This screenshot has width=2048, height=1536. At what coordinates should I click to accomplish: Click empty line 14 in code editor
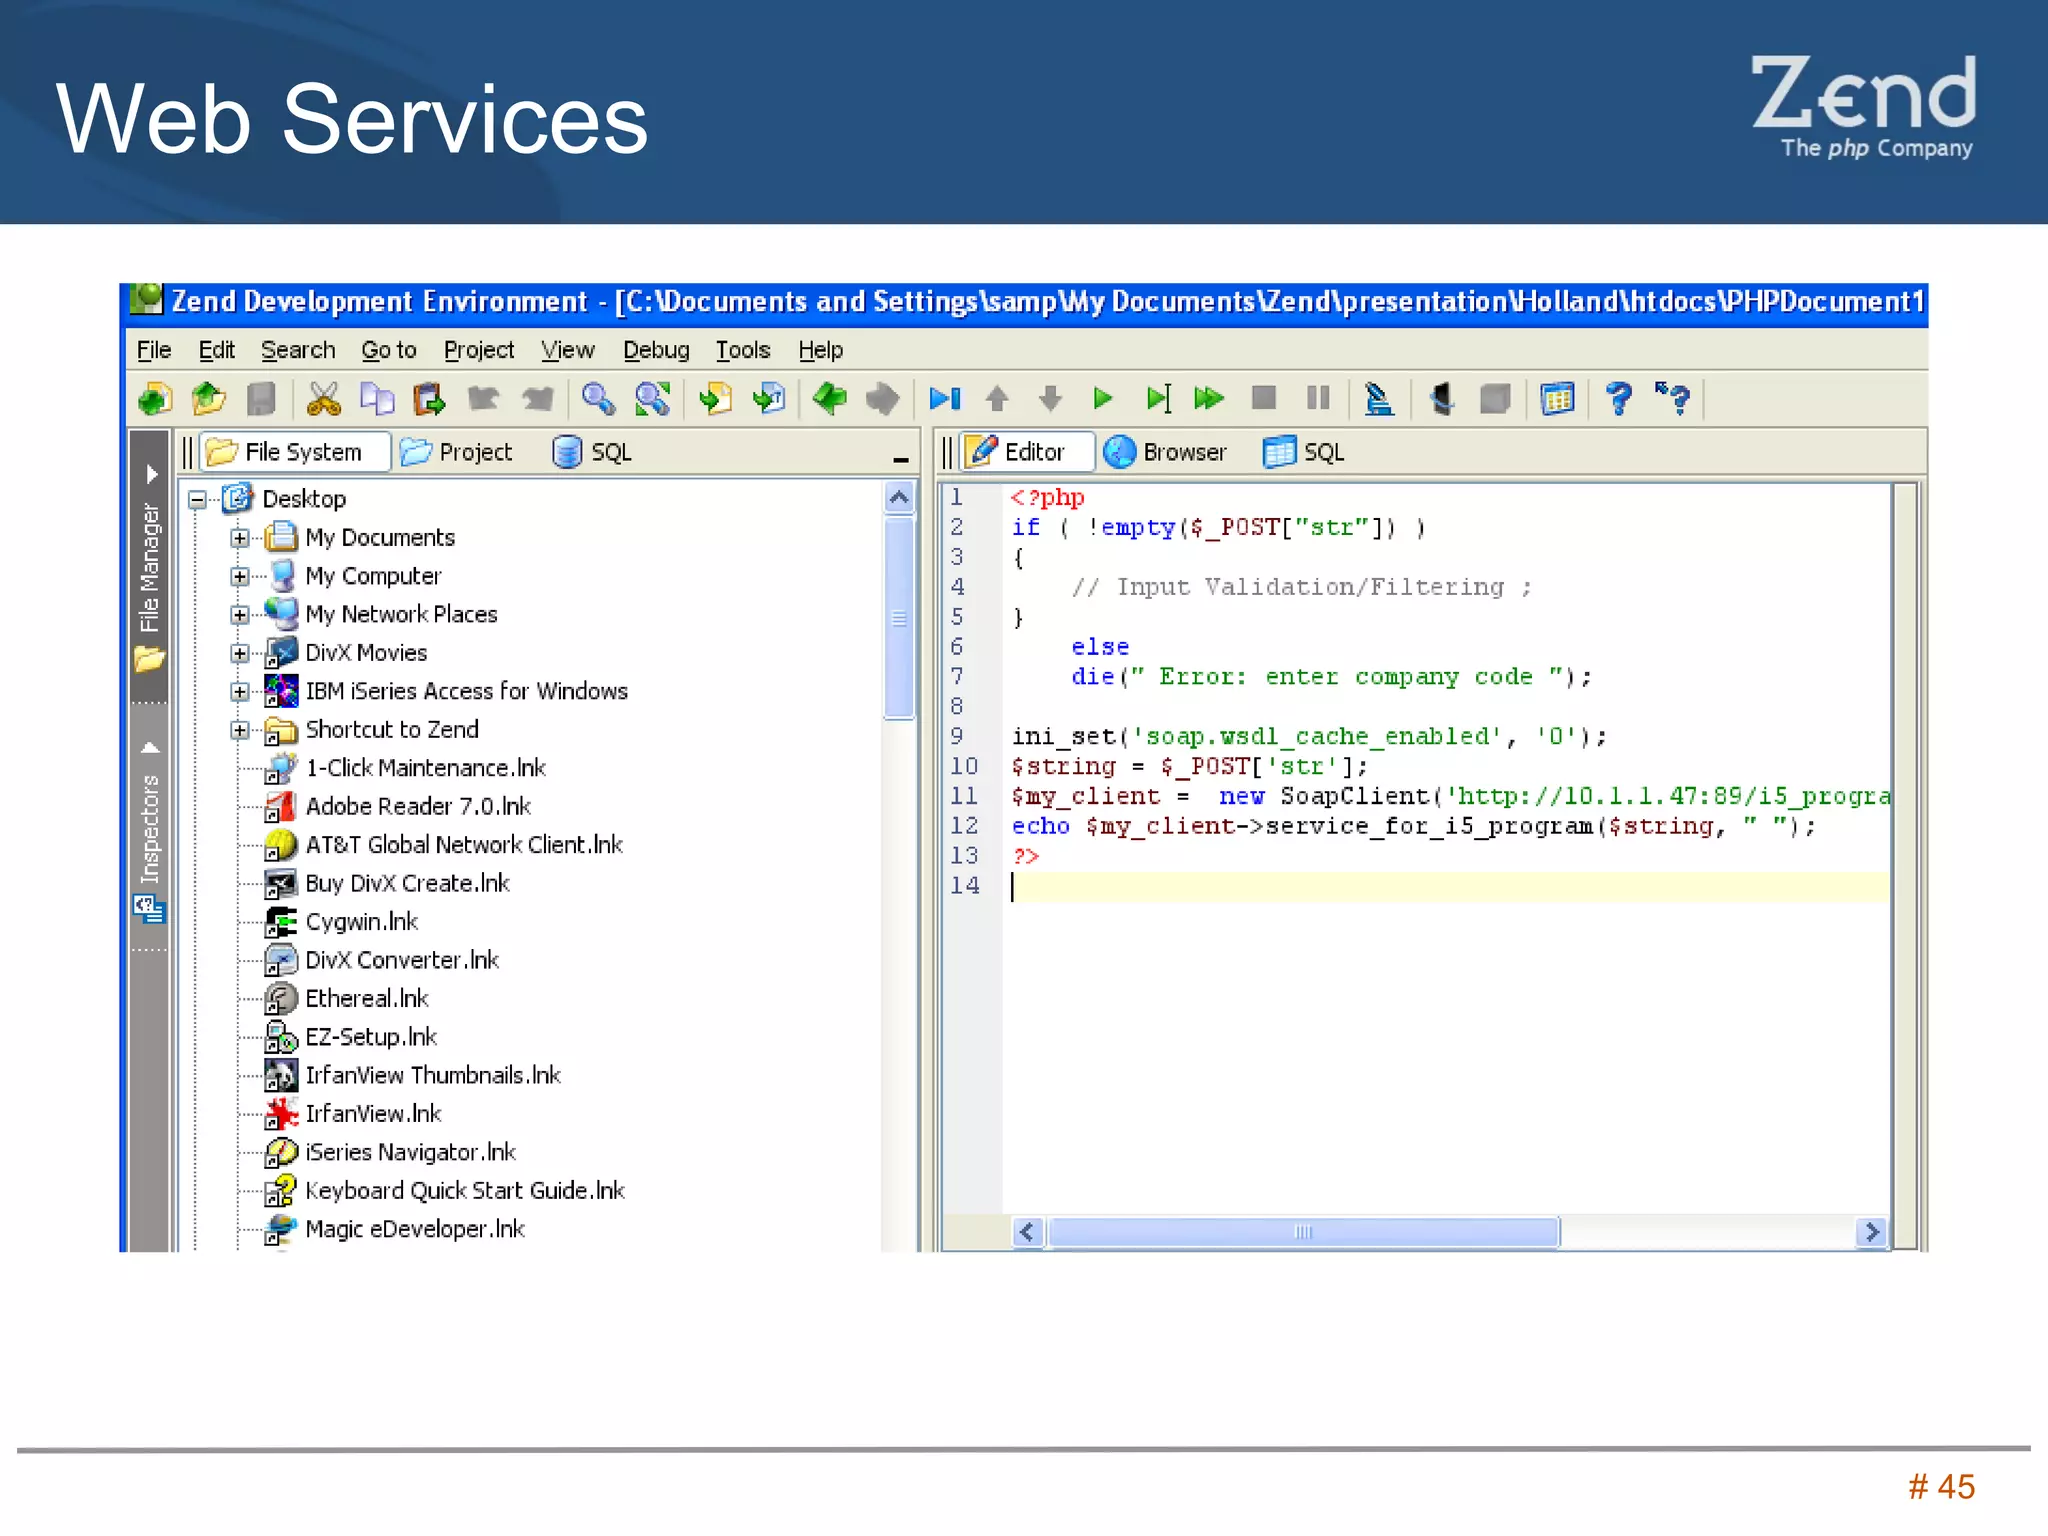(x=1448, y=886)
